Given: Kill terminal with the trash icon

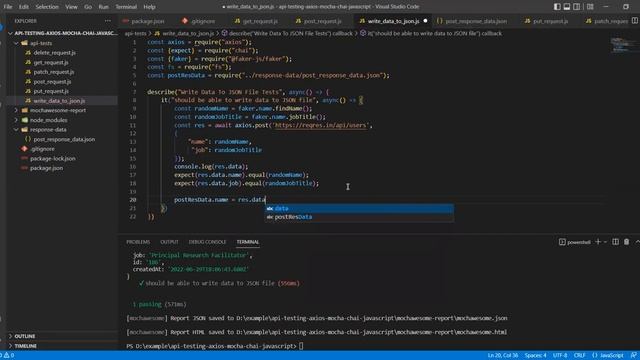Looking at the screenshot, I should tap(627, 242).
